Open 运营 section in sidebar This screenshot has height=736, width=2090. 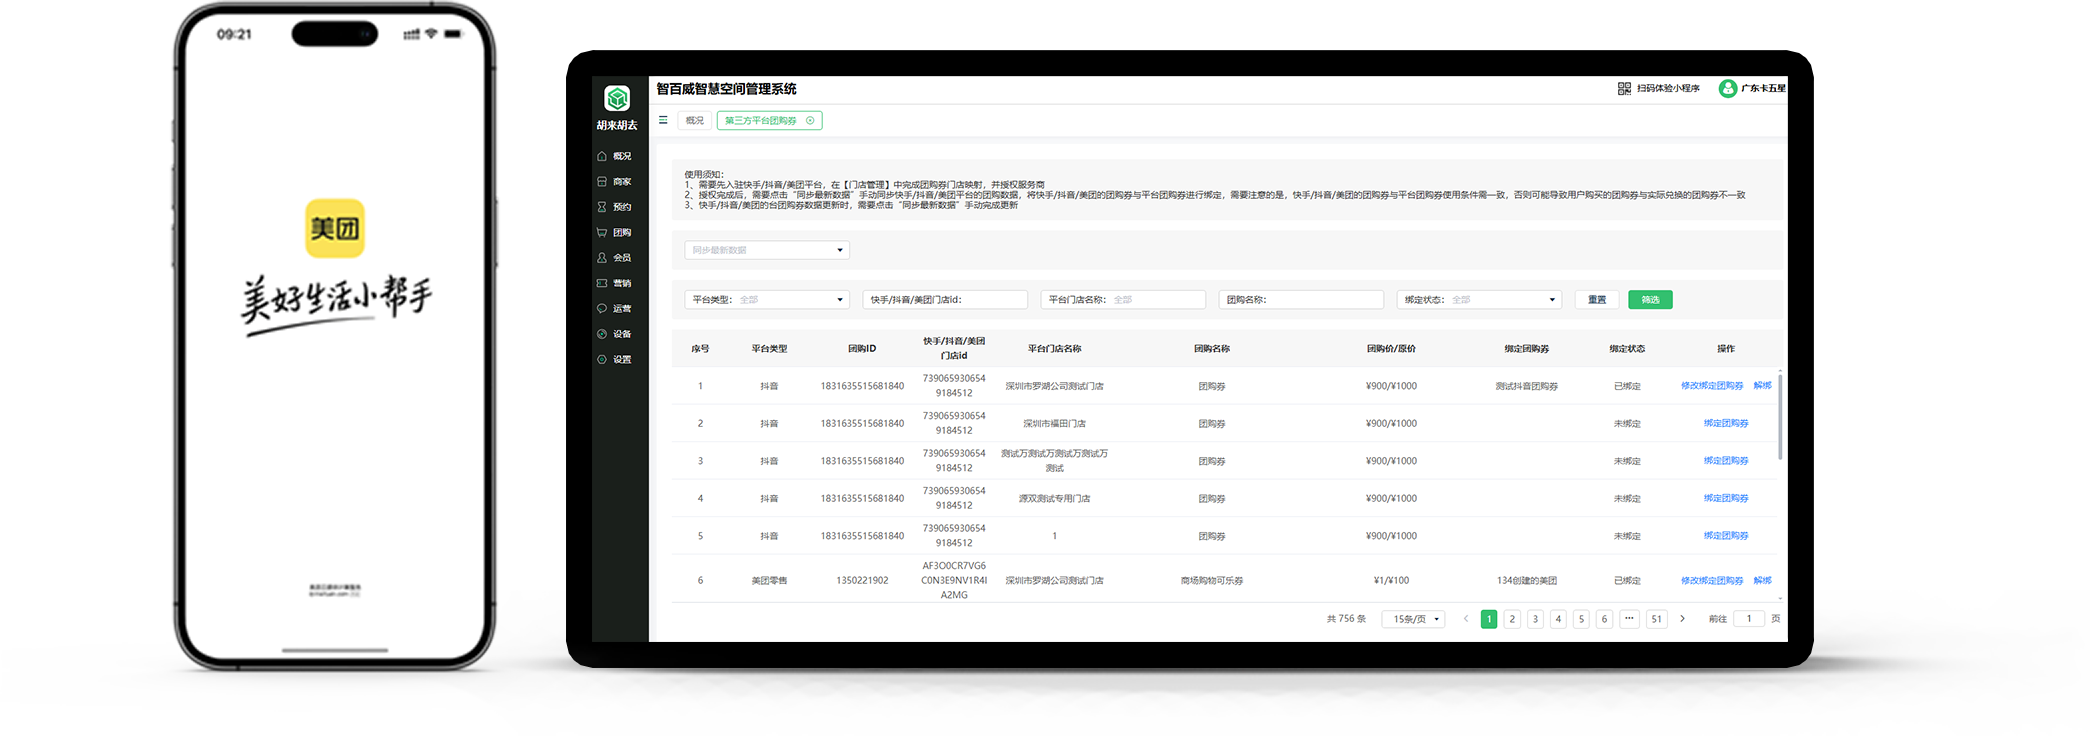pyautogui.click(x=615, y=308)
